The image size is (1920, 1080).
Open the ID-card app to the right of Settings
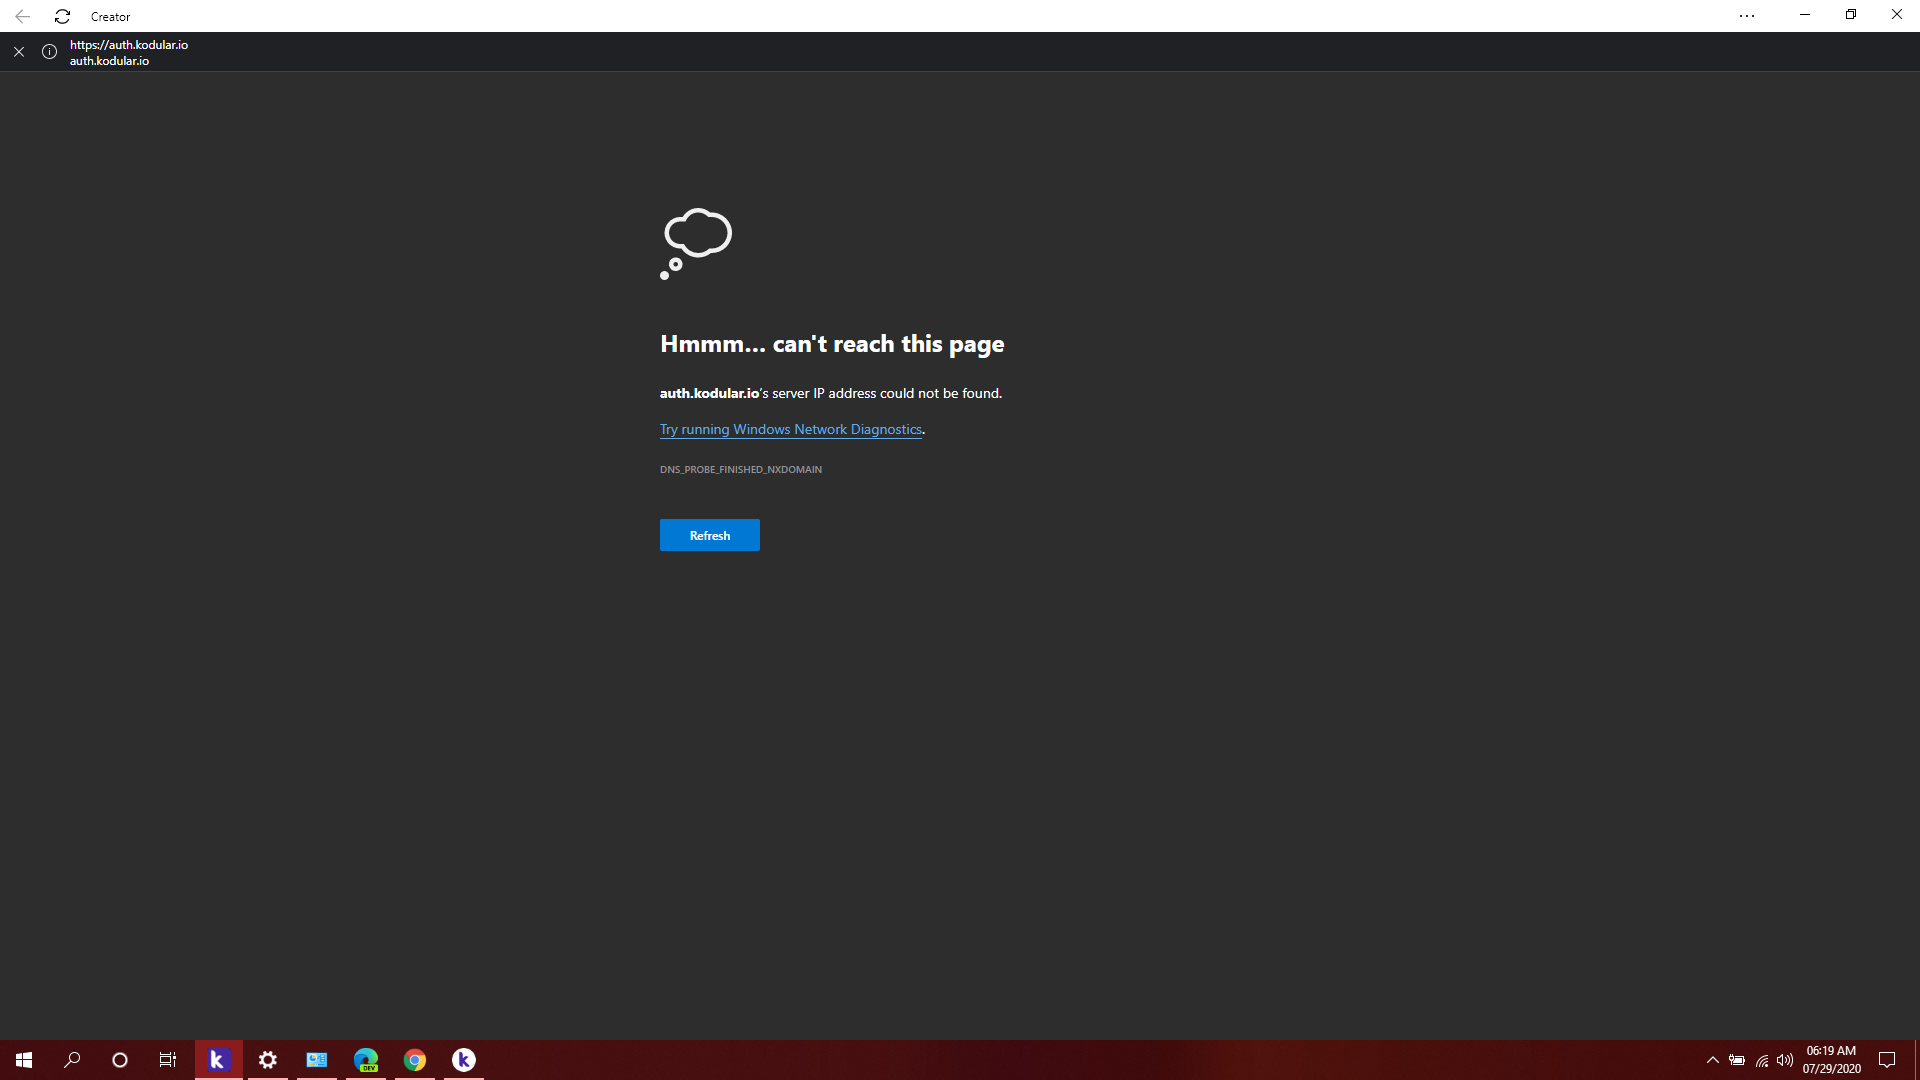coord(317,1060)
